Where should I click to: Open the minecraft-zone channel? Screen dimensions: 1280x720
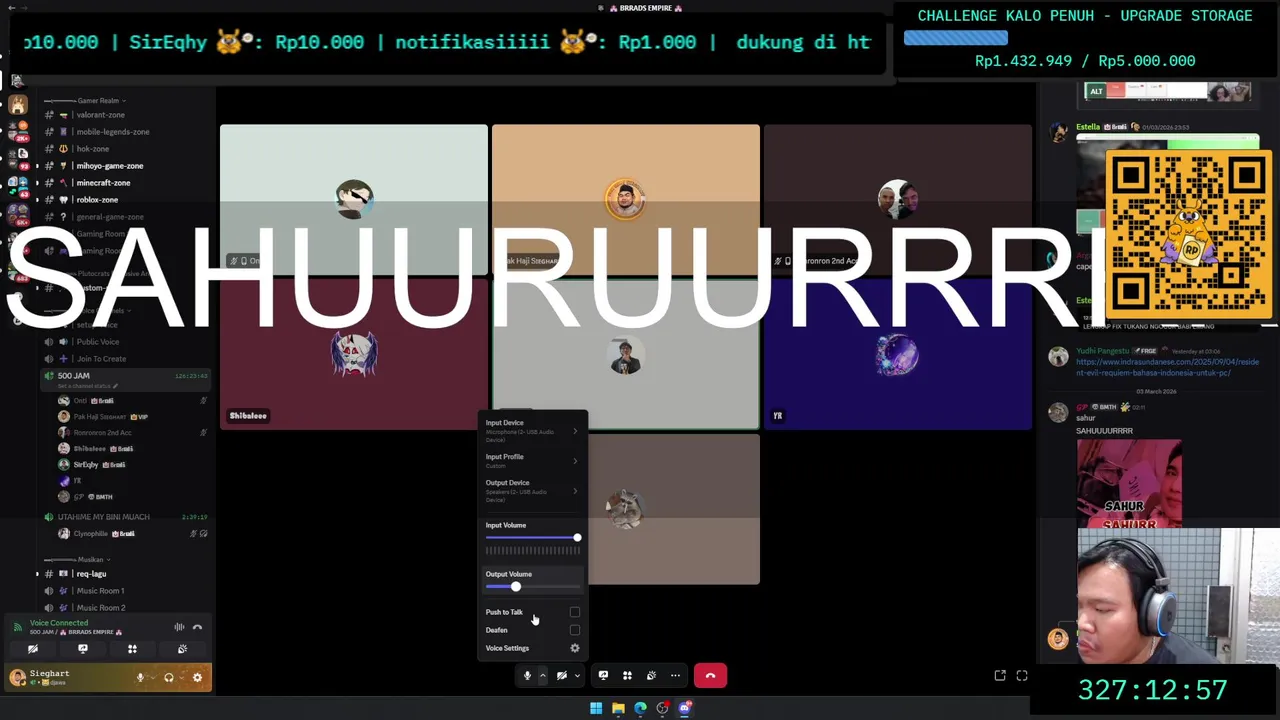point(125,183)
